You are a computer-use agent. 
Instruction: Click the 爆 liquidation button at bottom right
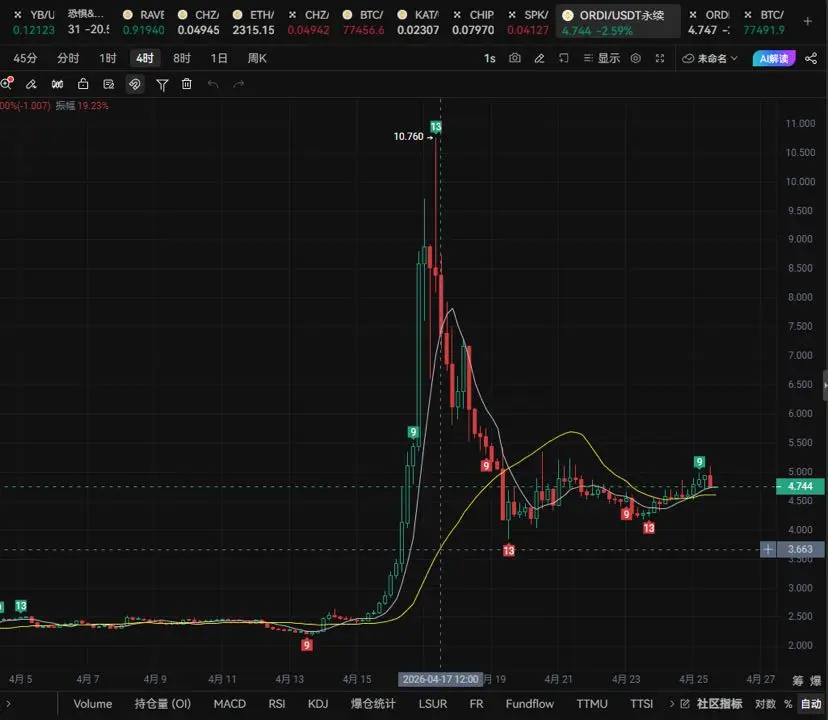(x=816, y=681)
